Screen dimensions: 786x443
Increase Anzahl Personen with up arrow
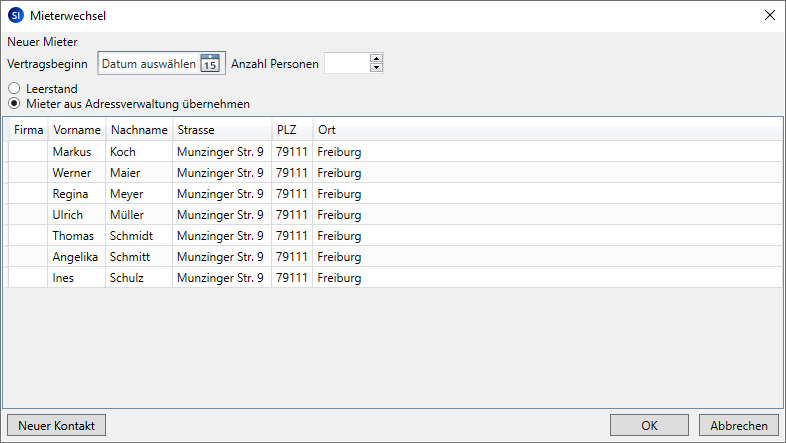point(376,59)
